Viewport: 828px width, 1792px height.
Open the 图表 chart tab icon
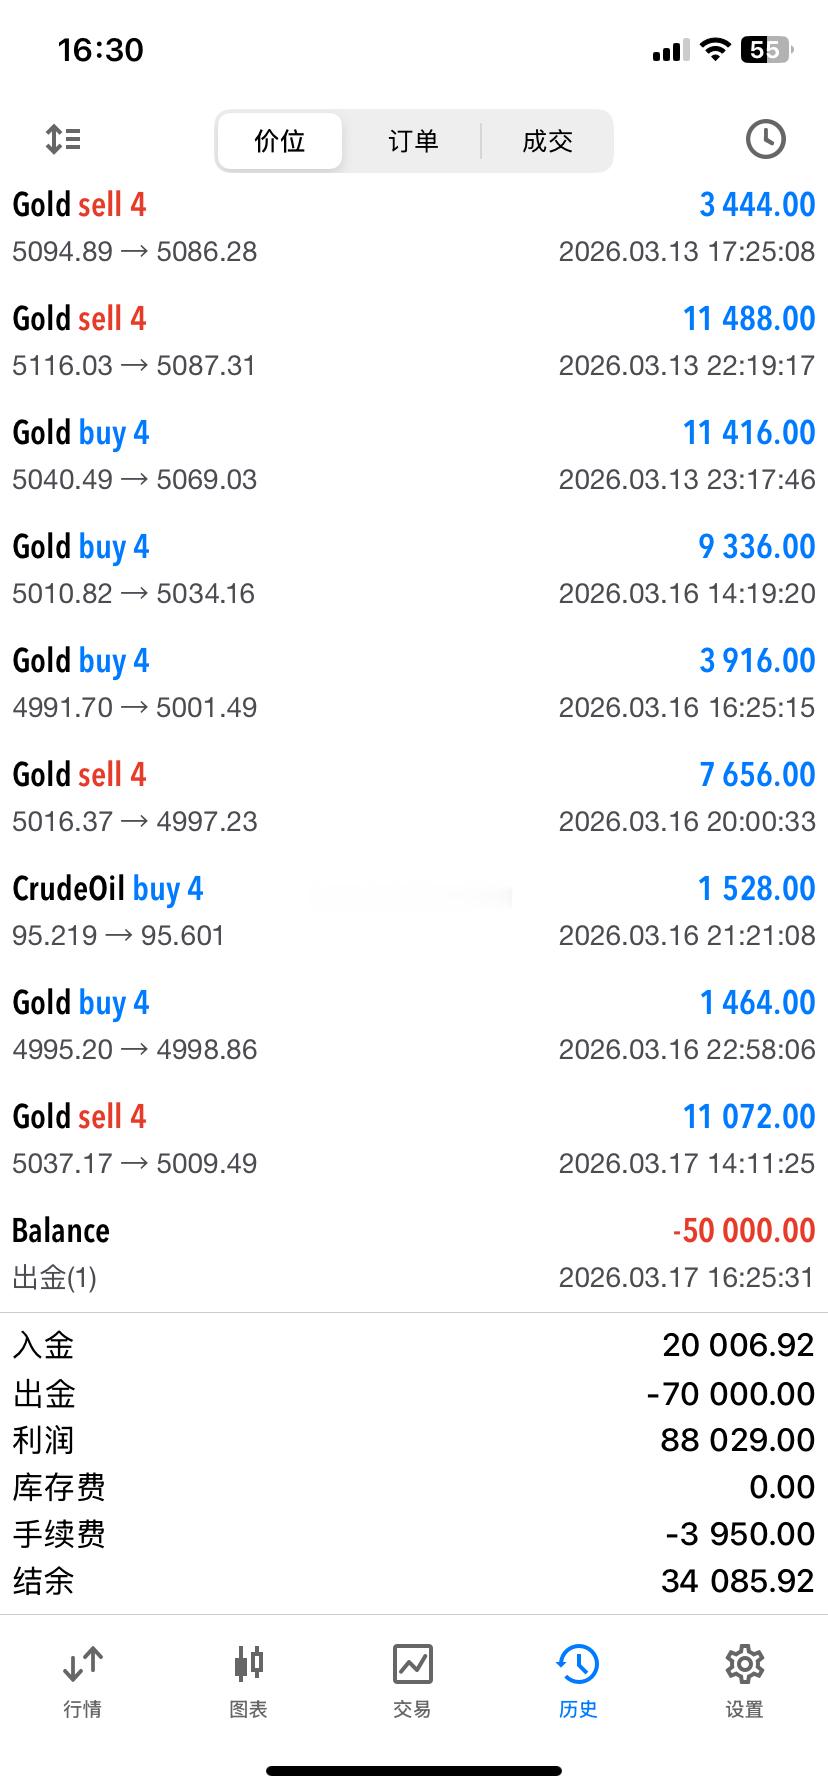pos(248,1665)
